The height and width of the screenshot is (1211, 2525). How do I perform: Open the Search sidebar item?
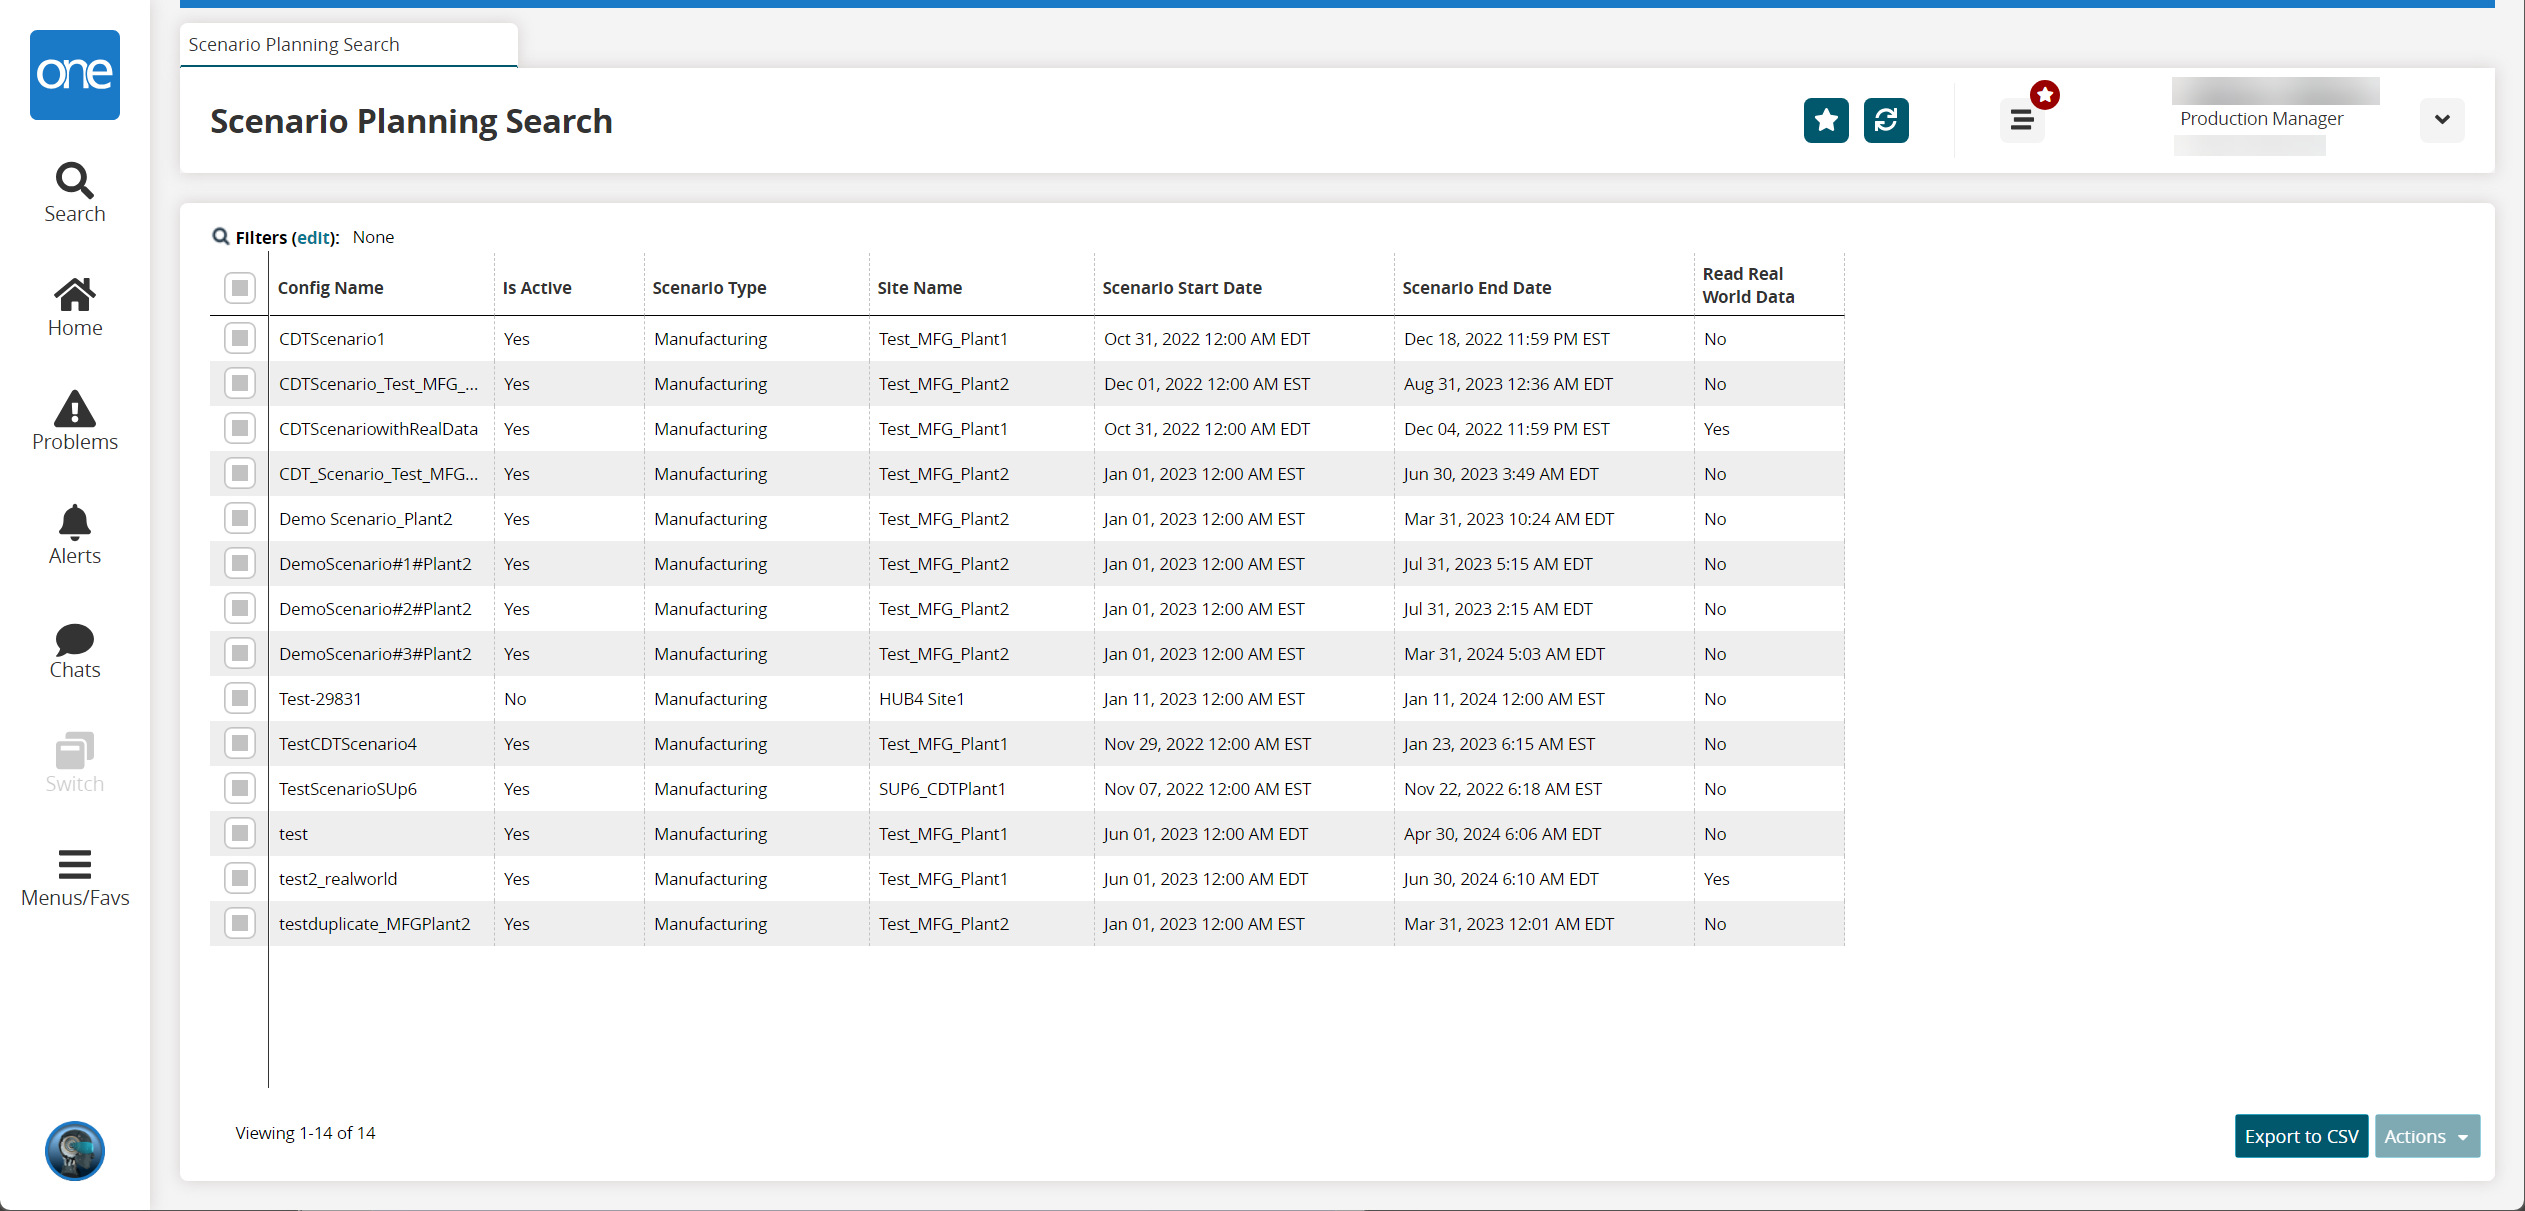click(75, 193)
